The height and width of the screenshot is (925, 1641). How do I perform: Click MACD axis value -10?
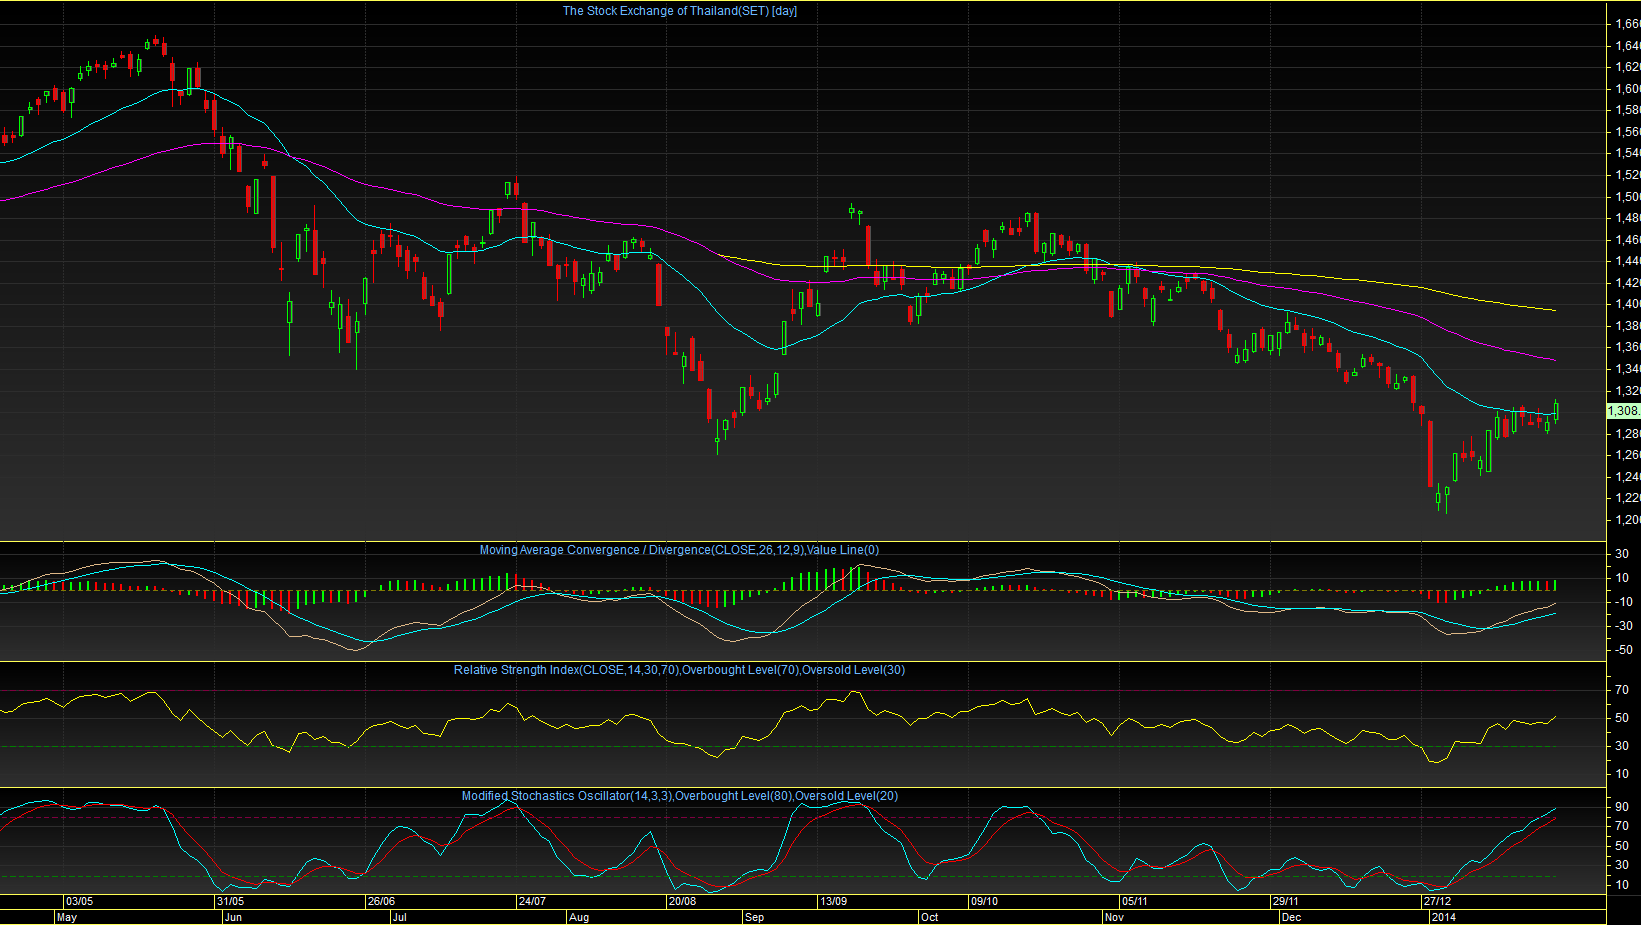coord(1622,602)
